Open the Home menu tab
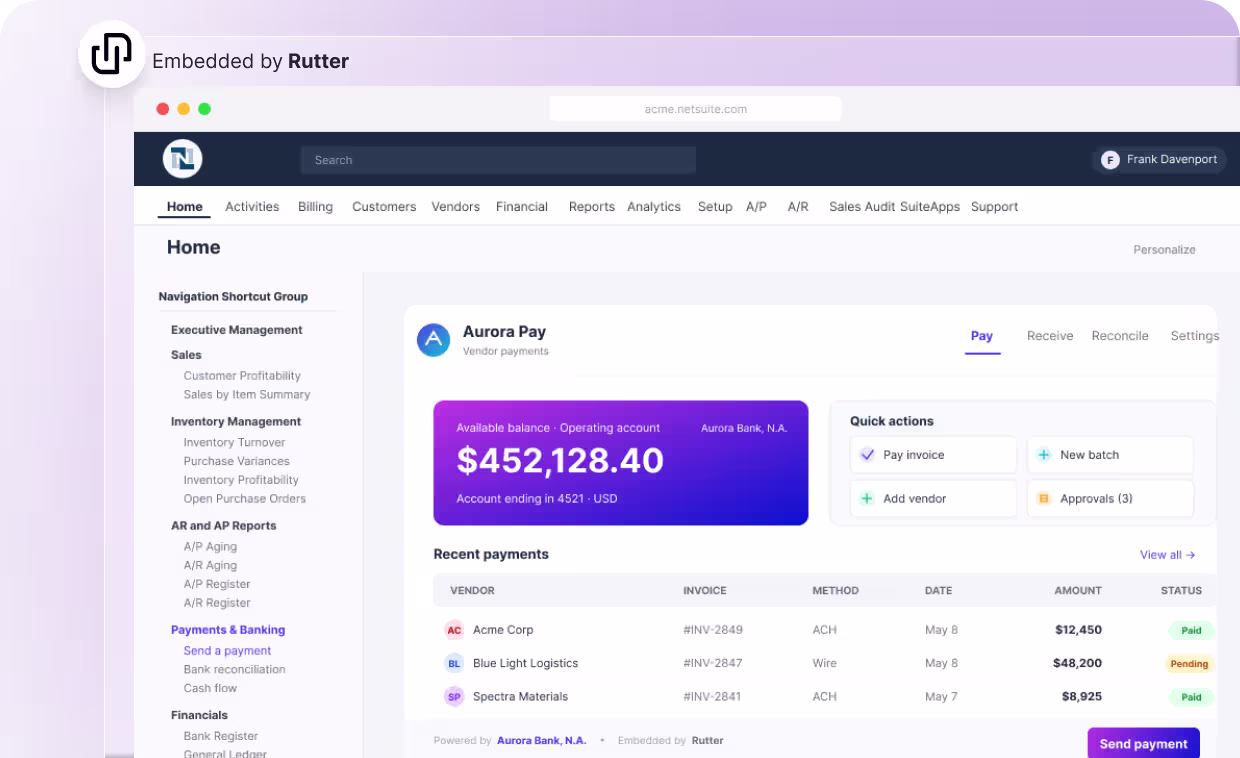The height and width of the screenshot is (758, 1240). click(185, 207)
